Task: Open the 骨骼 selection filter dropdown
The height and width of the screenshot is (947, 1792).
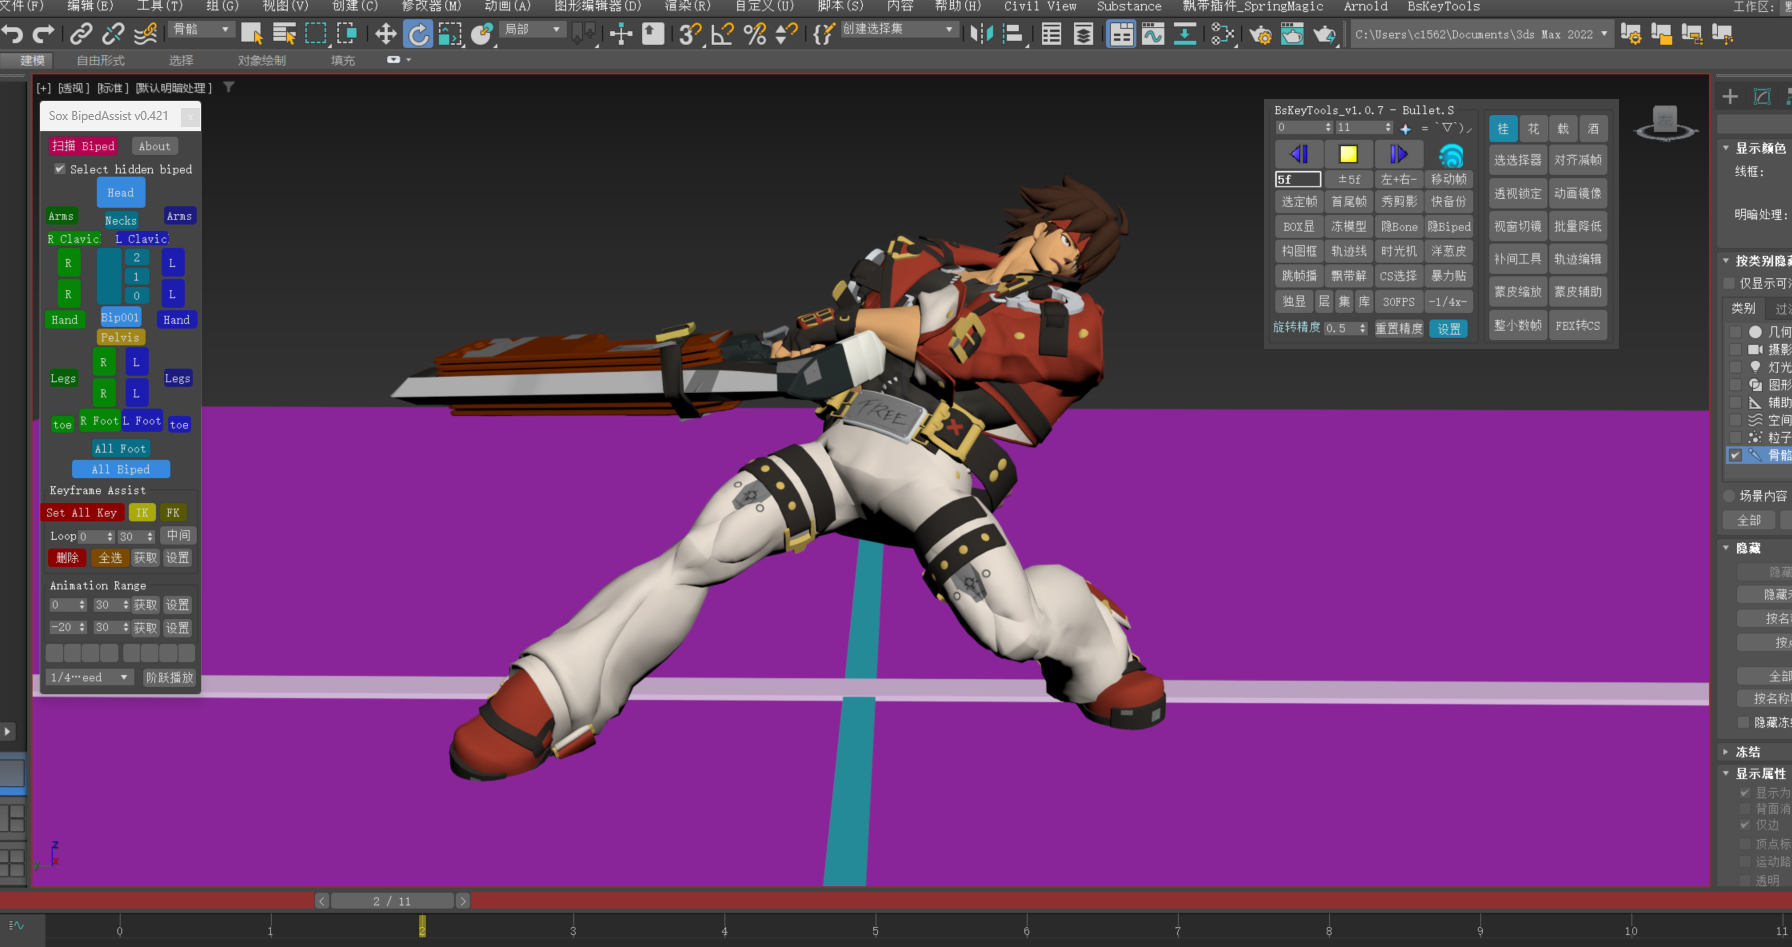Action: 201,30
